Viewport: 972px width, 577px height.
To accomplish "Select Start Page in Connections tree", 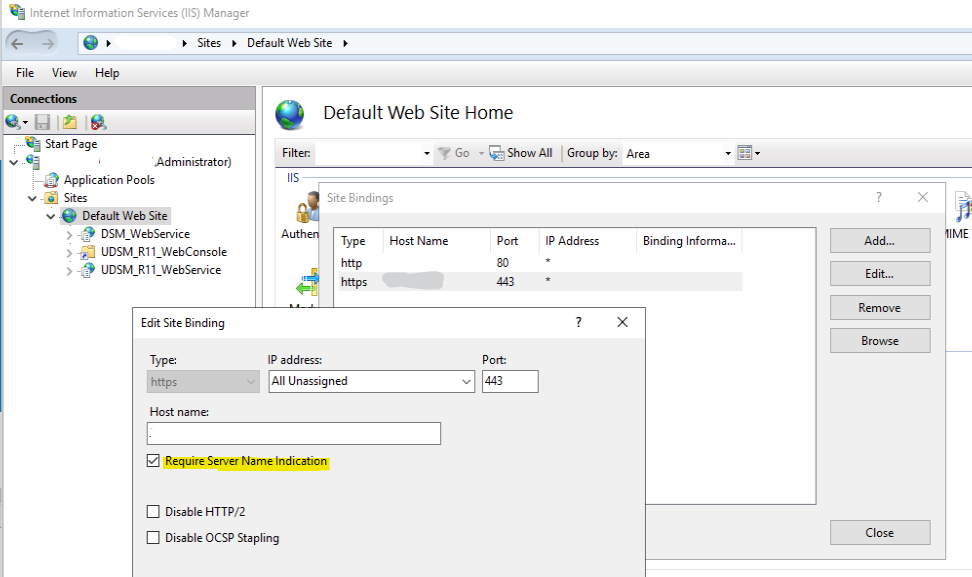I will [71, 144].
